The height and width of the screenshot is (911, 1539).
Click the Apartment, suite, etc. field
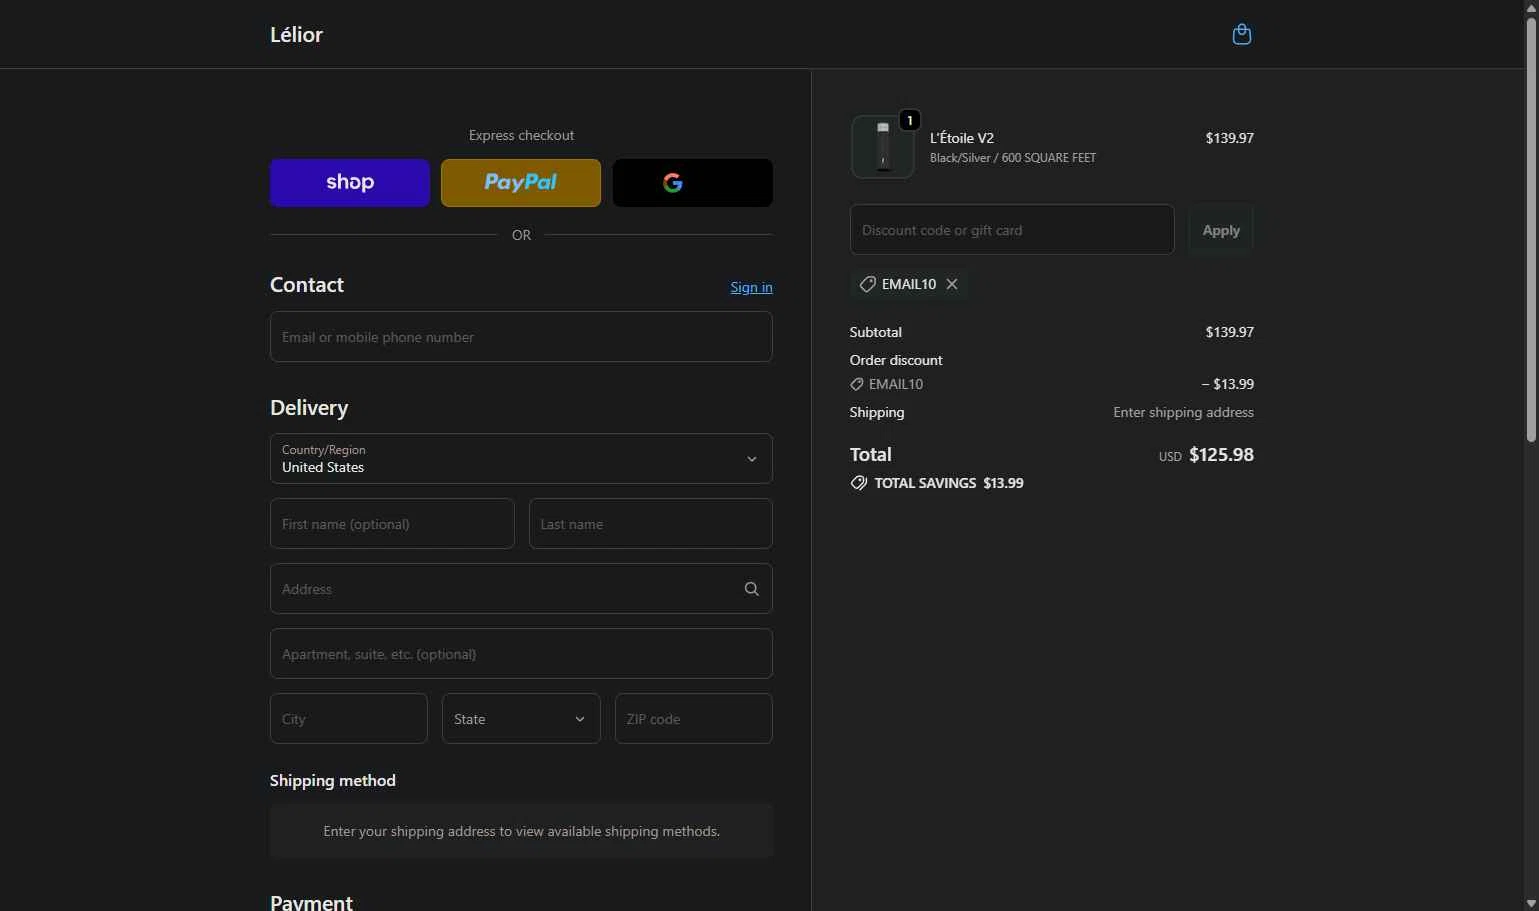click(x=521, y=654)
